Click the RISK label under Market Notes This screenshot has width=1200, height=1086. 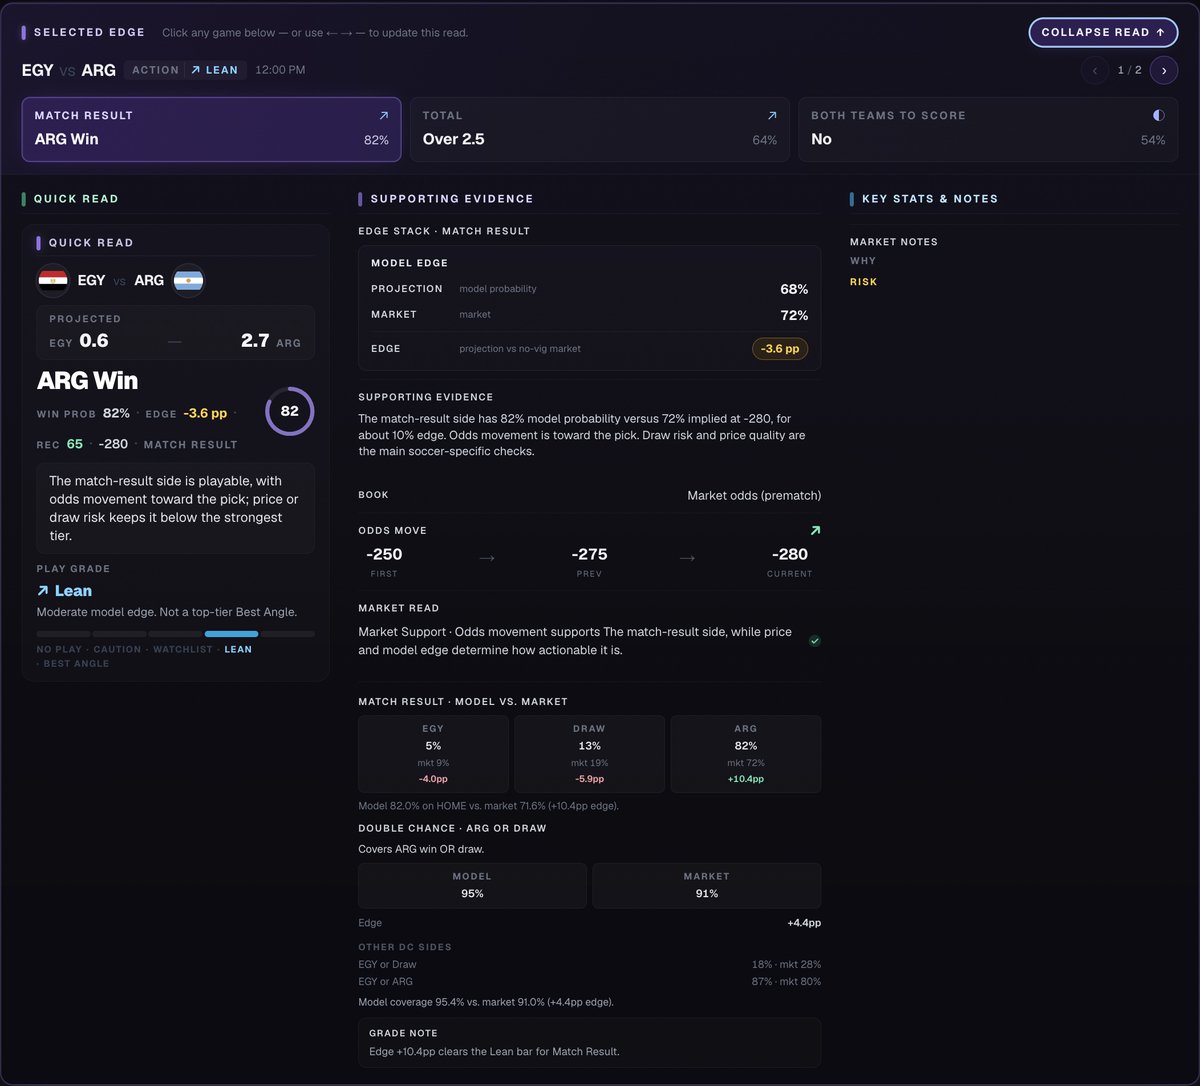(x=864, y=282)
